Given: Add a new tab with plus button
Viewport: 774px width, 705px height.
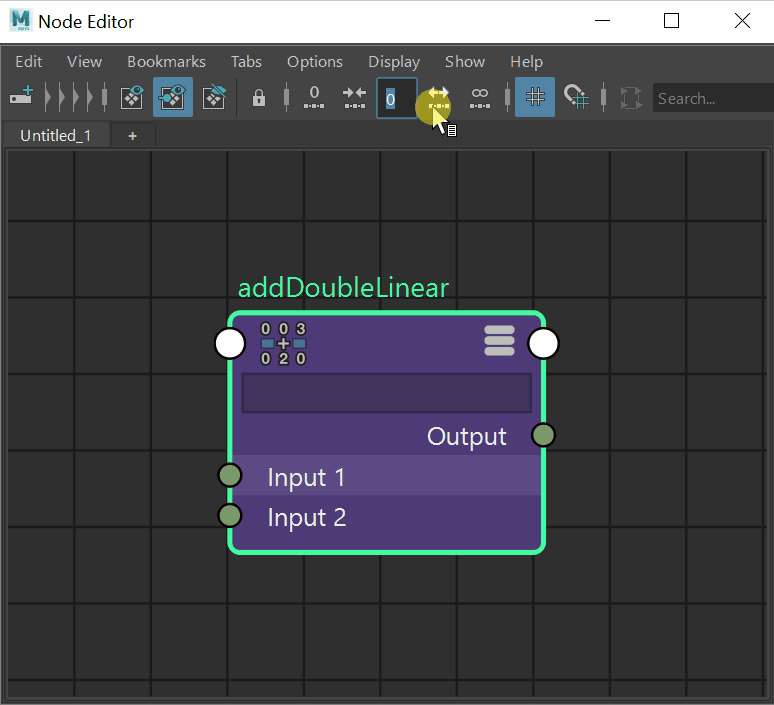Looking at the screenshot, I should pyautogui.click(x=132, y=135).
